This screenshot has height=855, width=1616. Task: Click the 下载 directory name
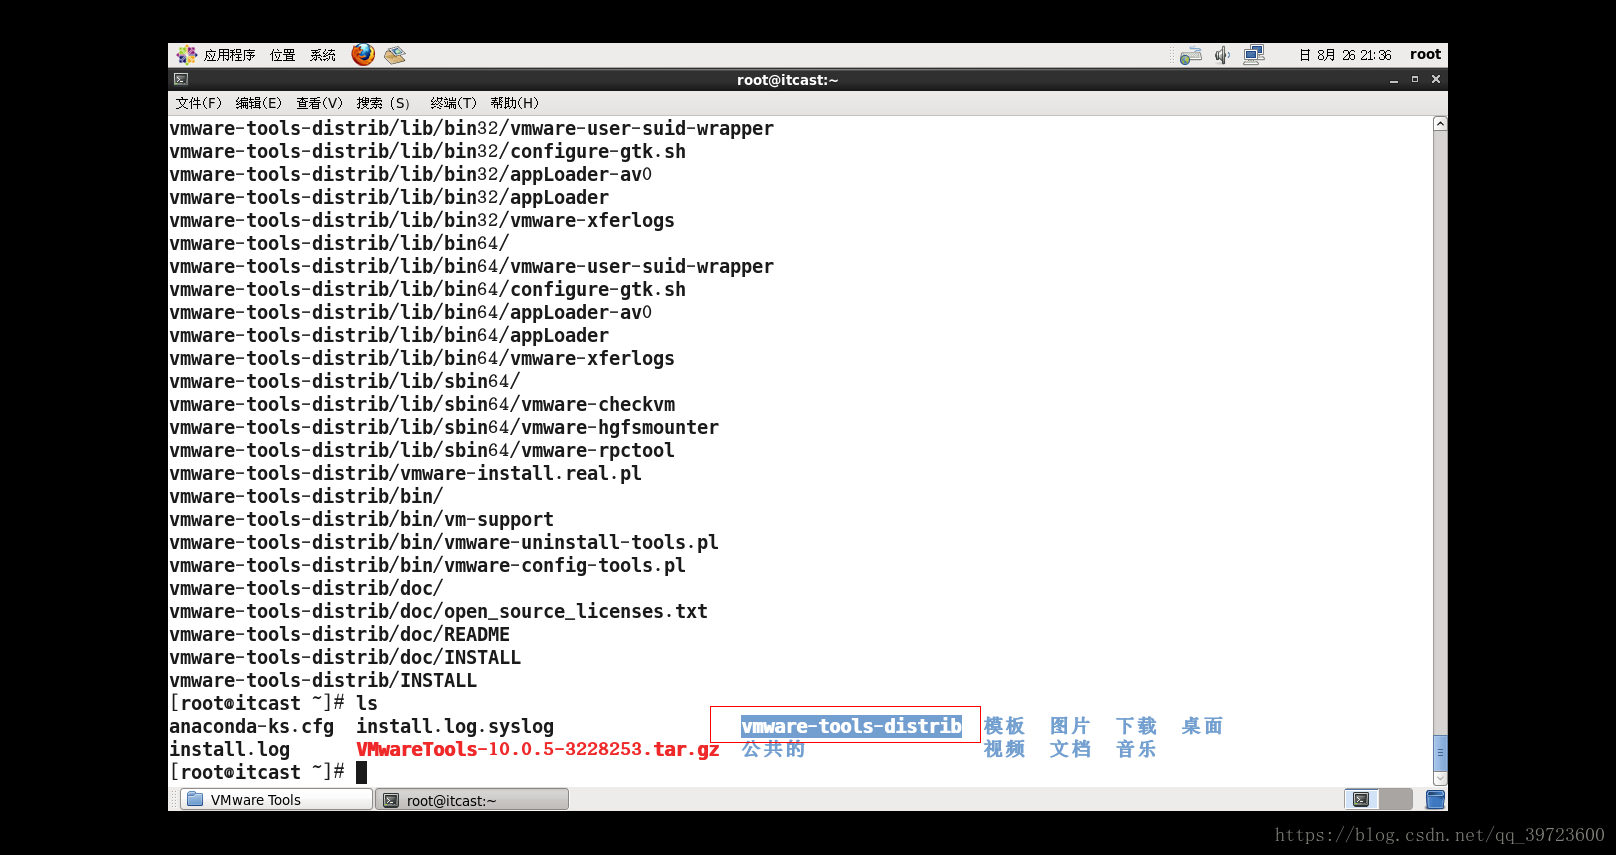pos(1136,726)
